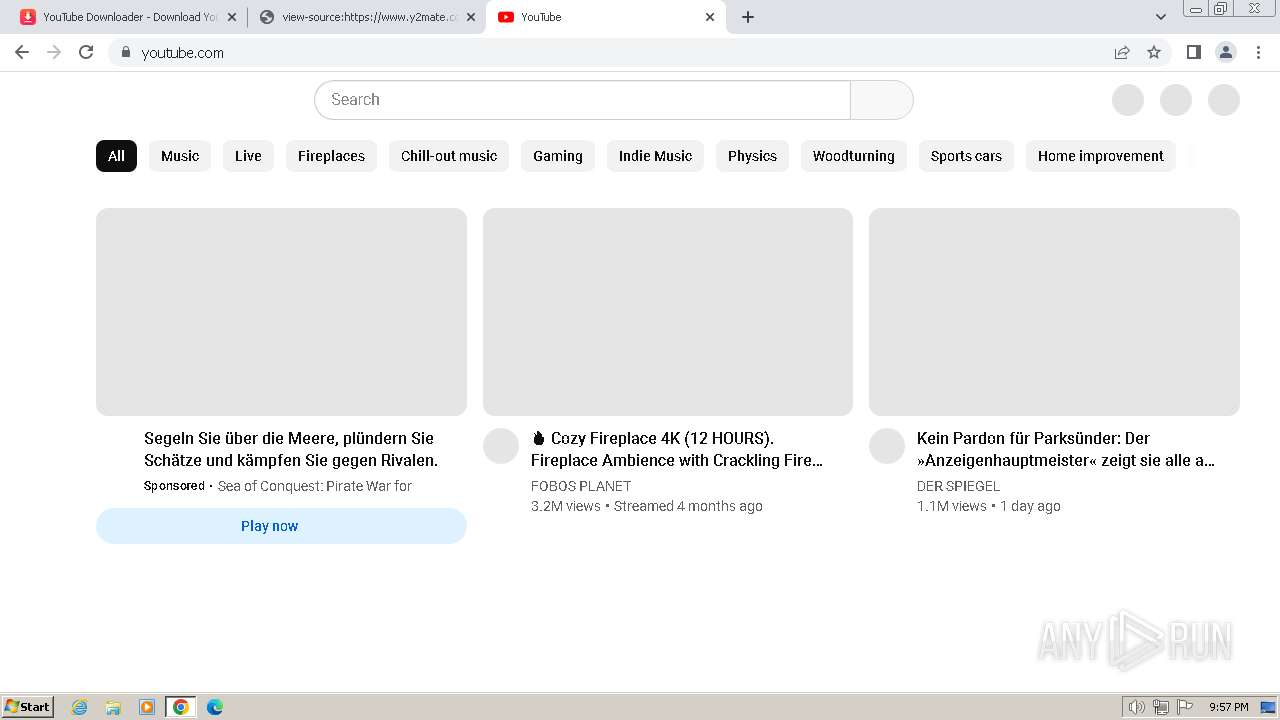This screenshot has height=720, width=1280.
Task: Select the Music filter chip
Action: (x=180, y=156)
